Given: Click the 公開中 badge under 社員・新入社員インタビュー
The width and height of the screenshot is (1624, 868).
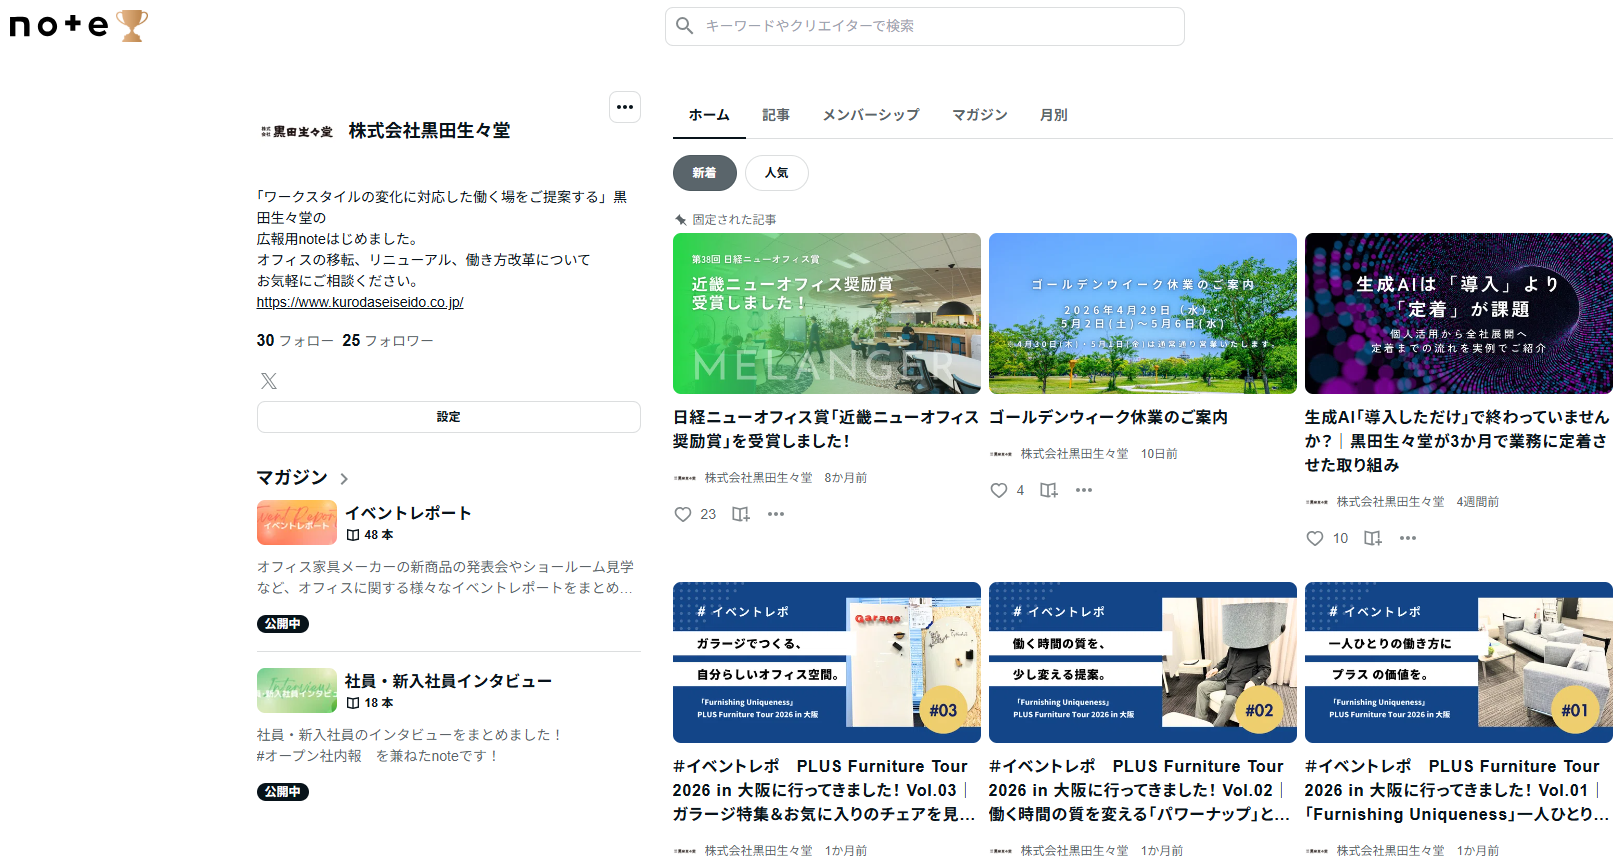Looking at the screenshot, I should click(x=283, y=792).
